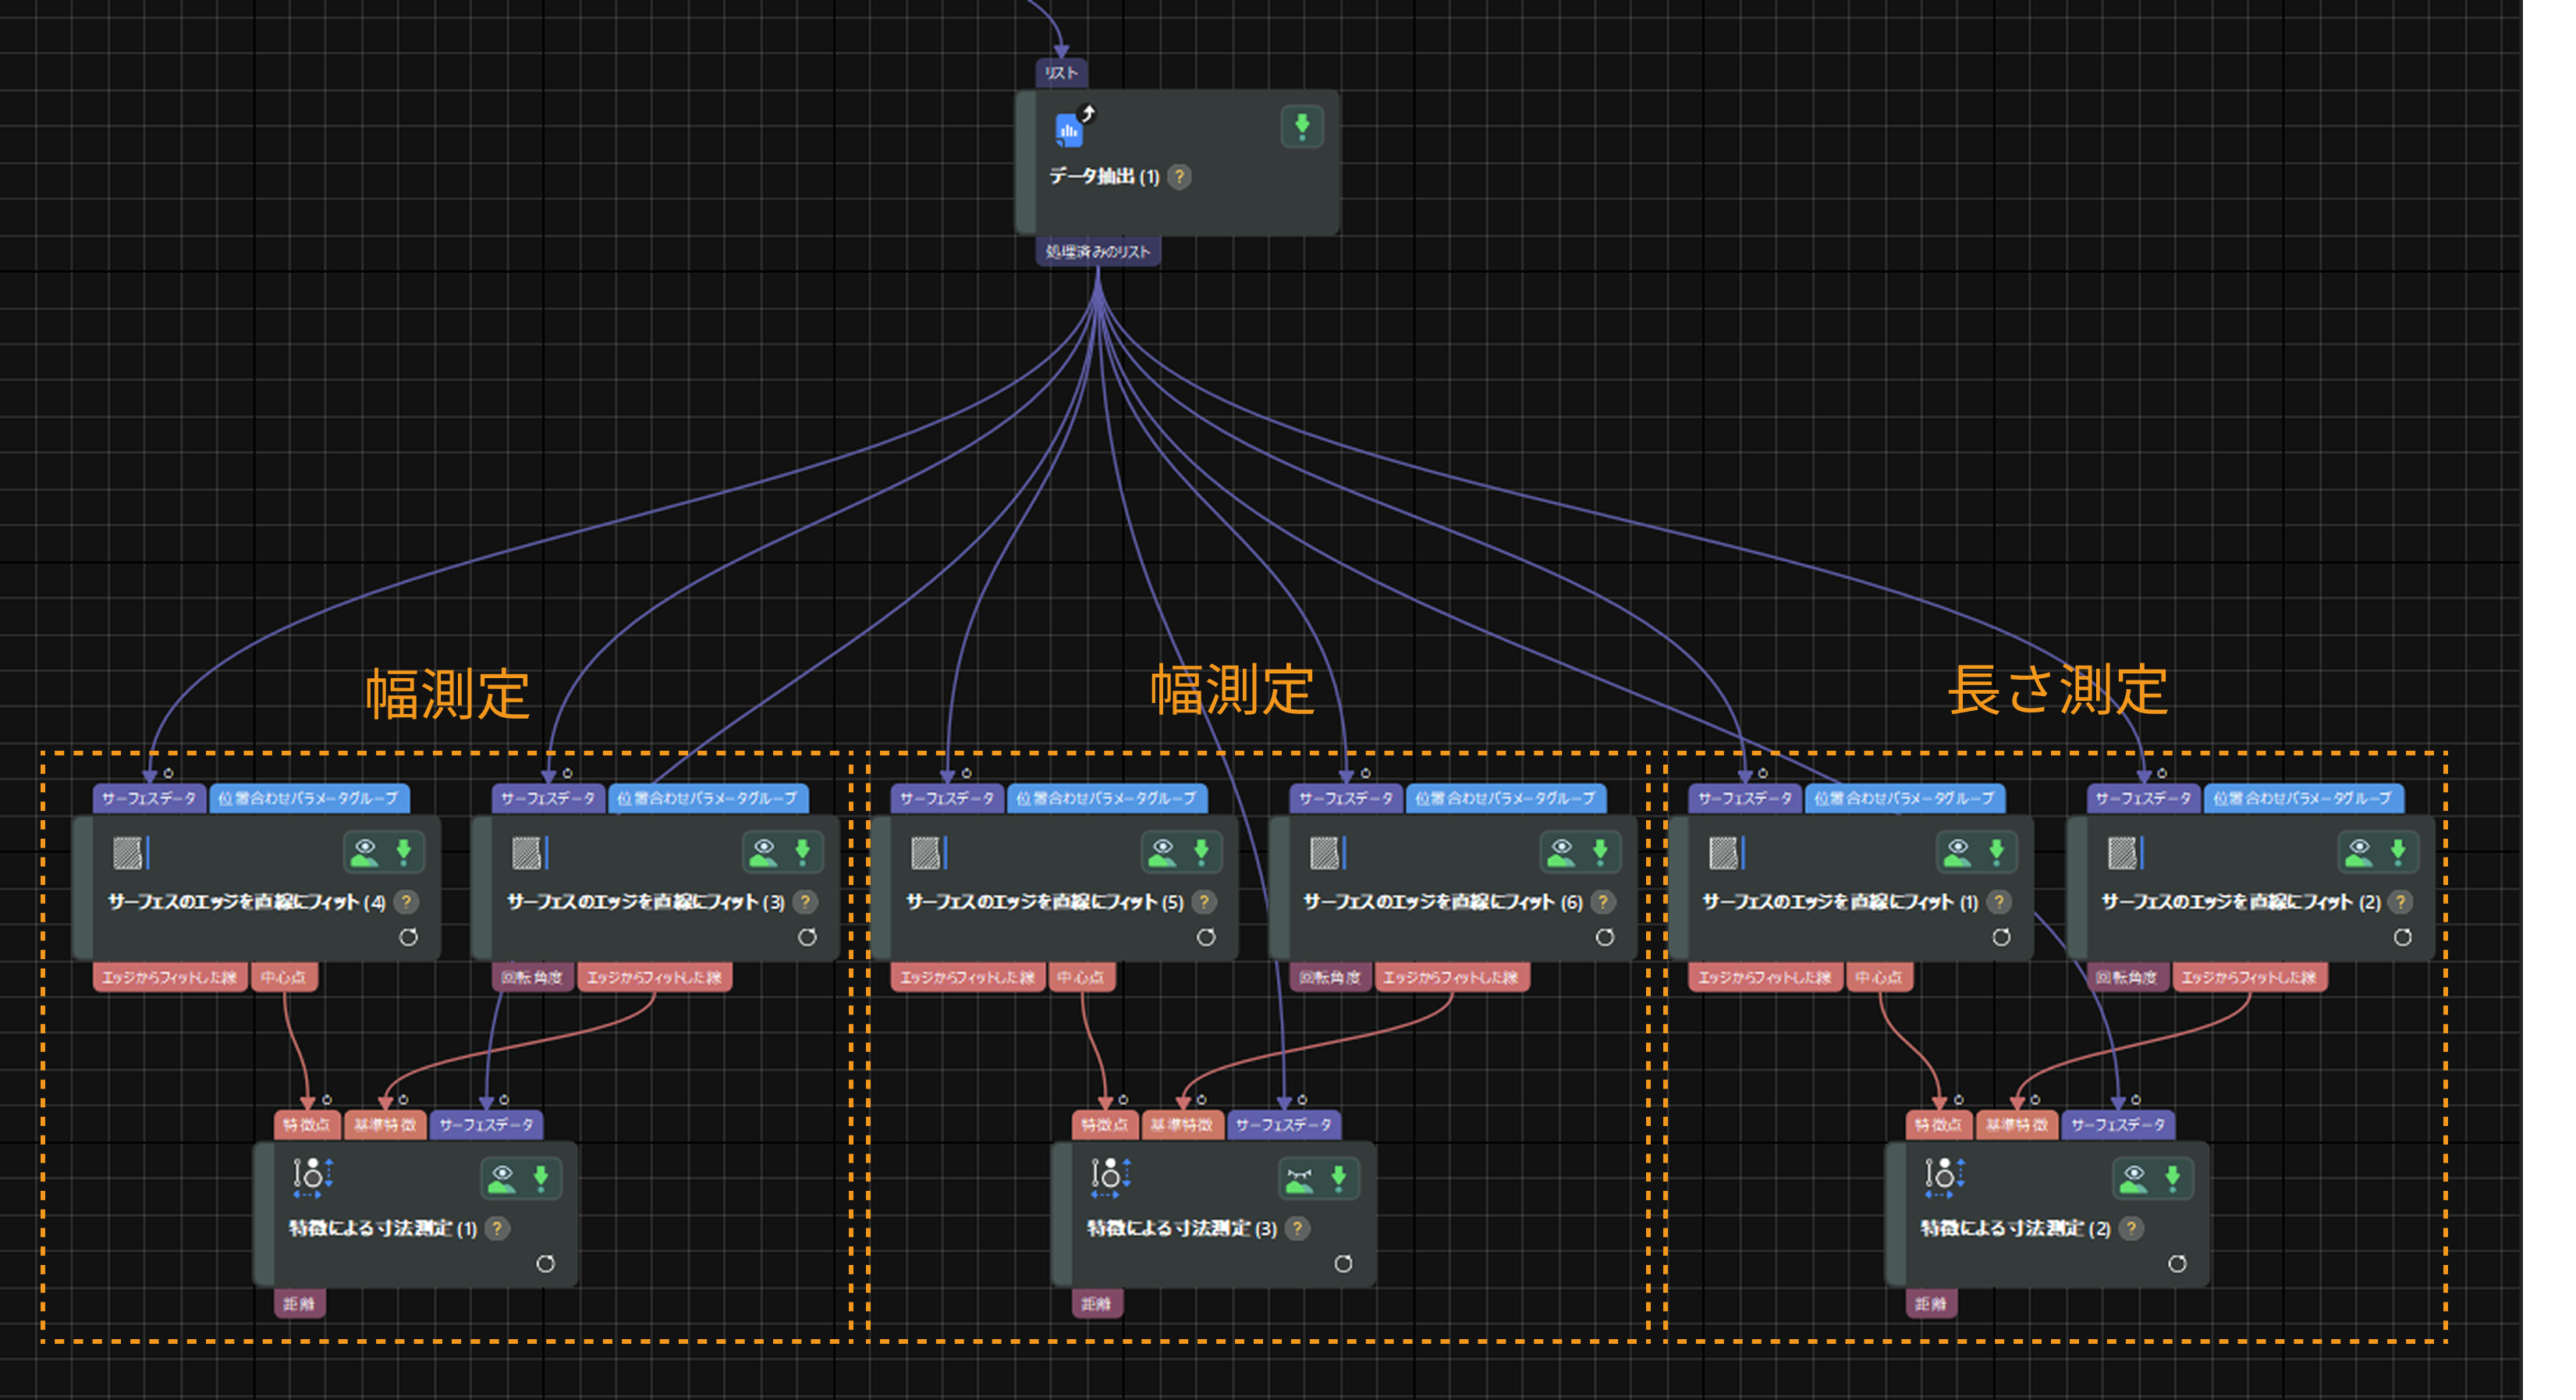Click the 特徴による寸法測定 (1) step icon
Viewport: 2576px width, 1400px height.
(311, 1178)
